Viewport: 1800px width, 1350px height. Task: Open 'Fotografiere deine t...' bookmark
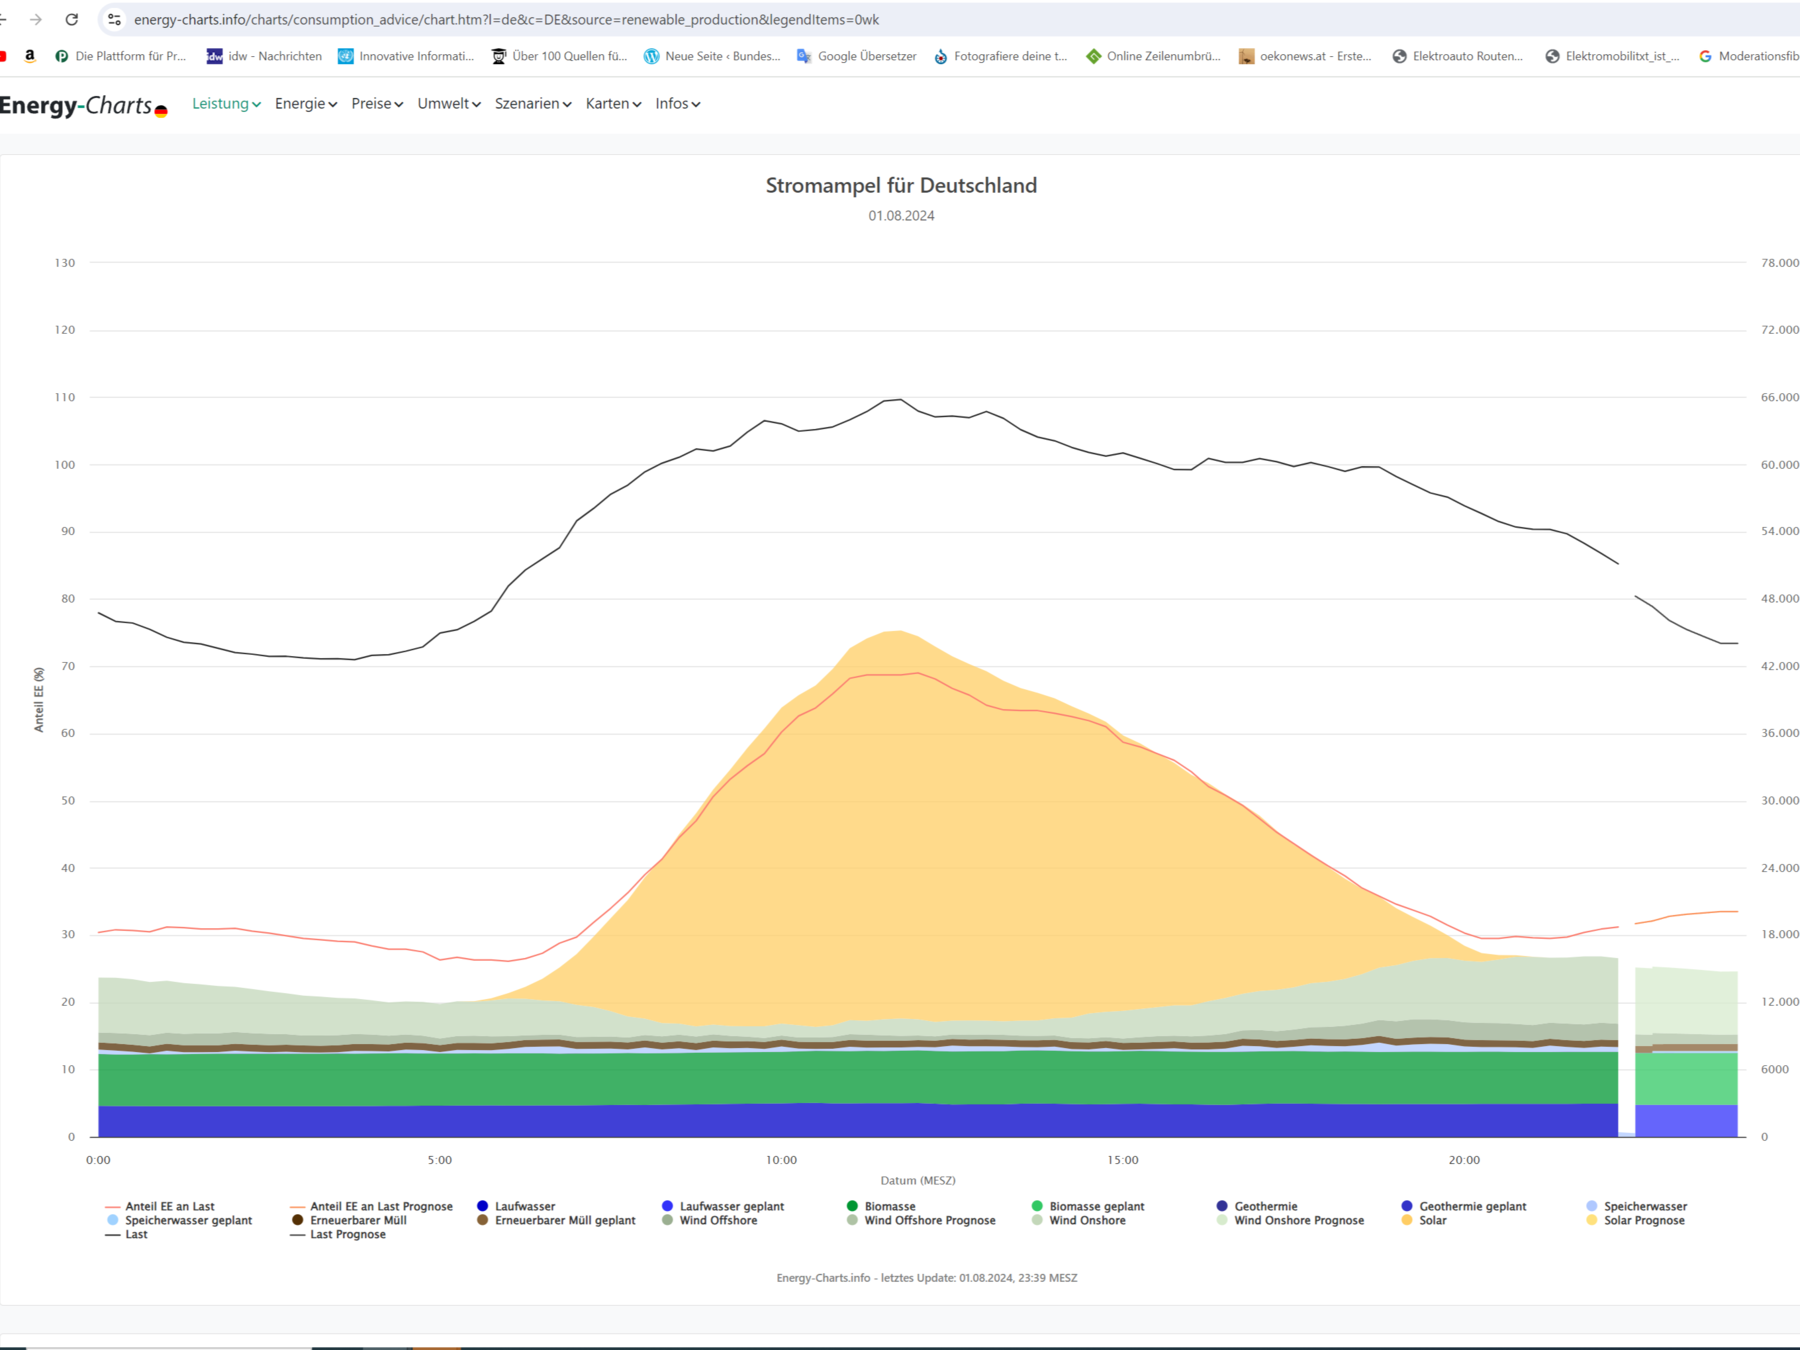coord(1000,56)
